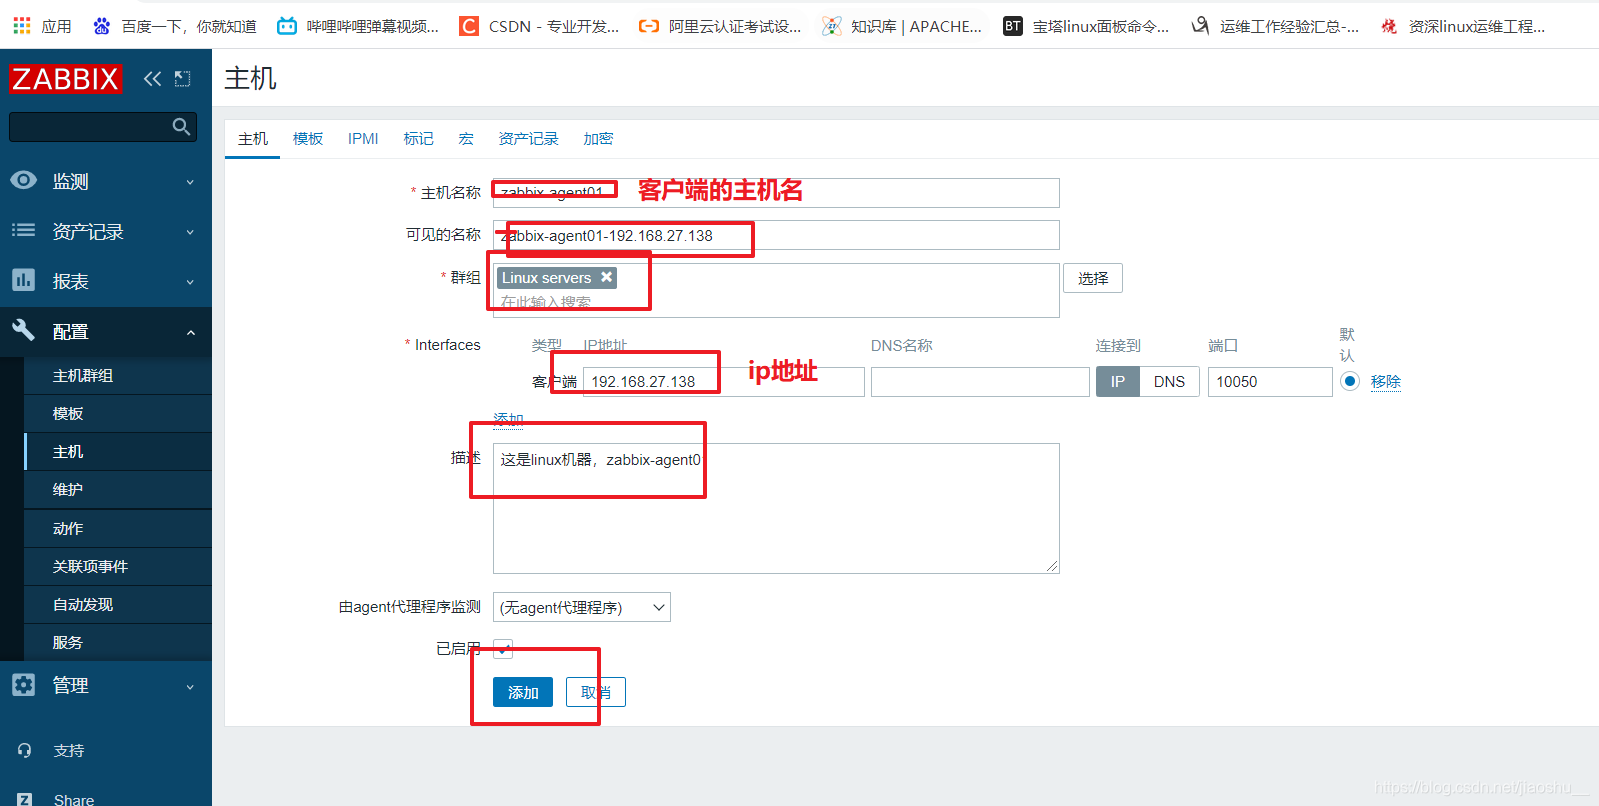
Task: Open 维护 in sidebar
Action: [x=118, y=489]
